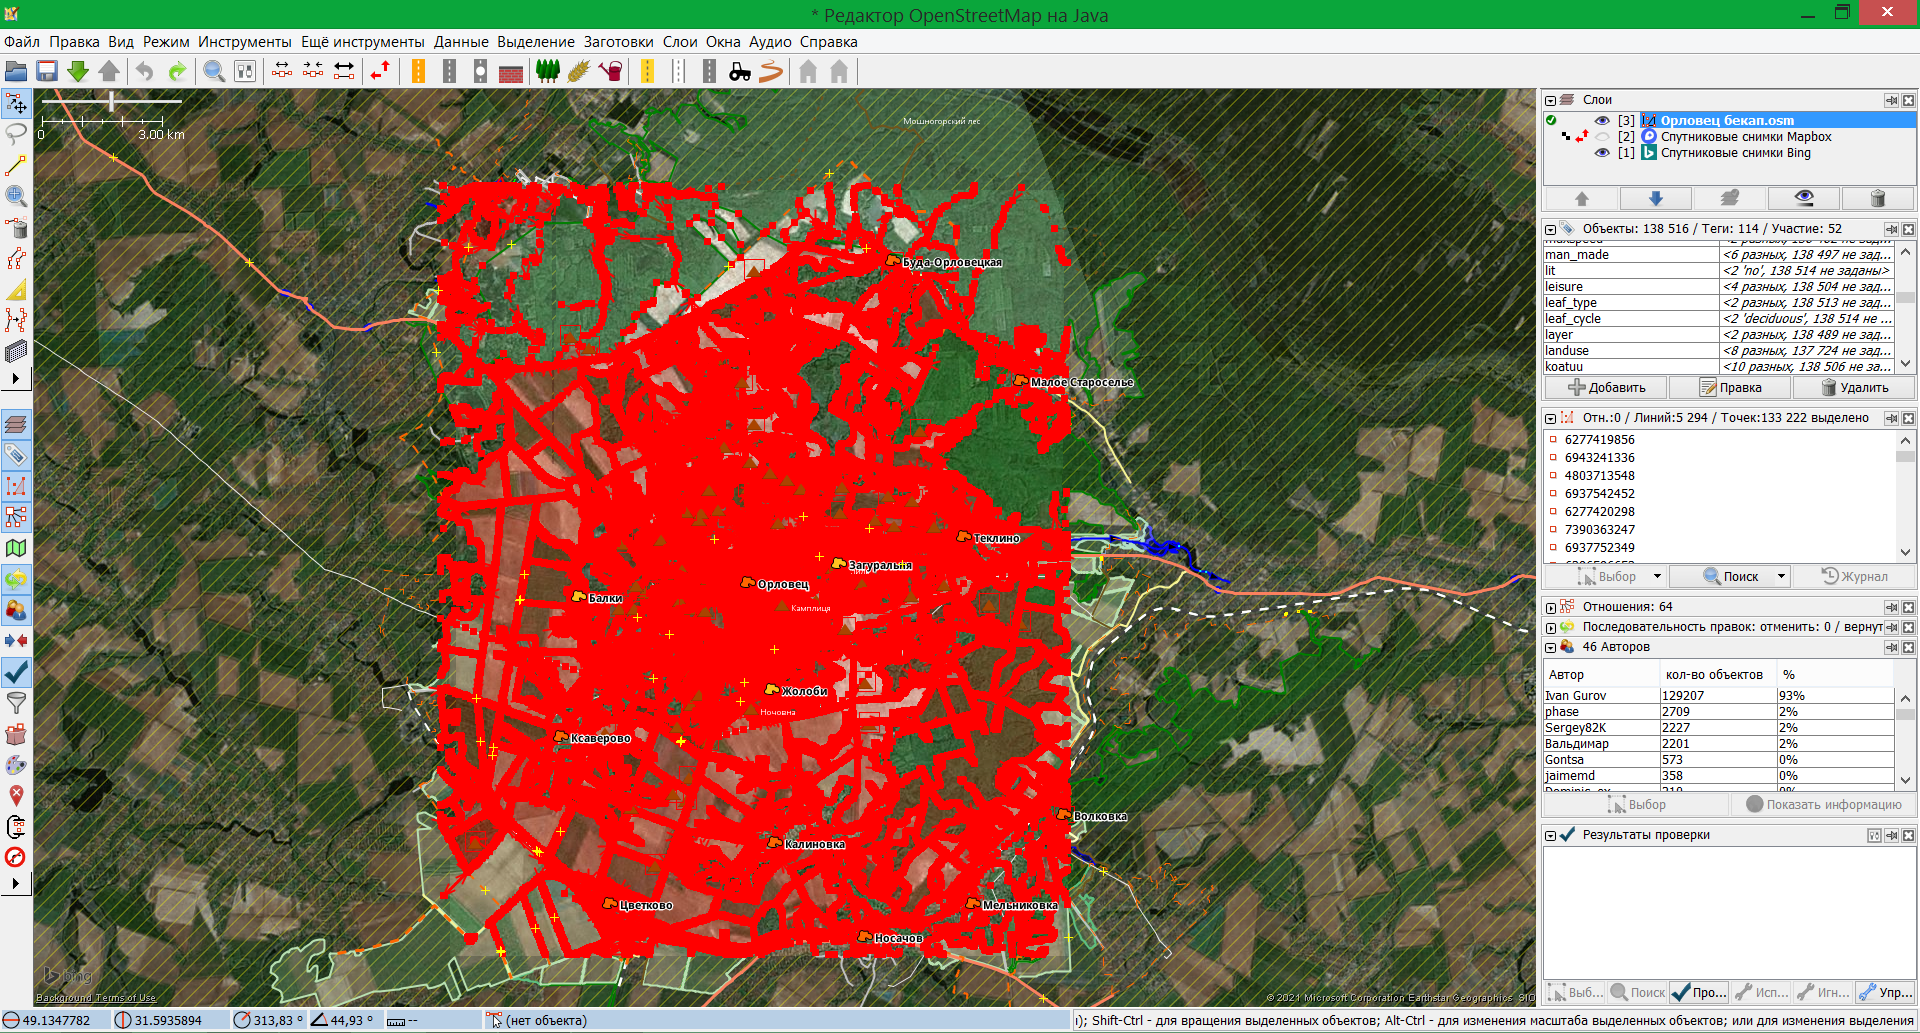Activate the zoom mode tool in sidebar

(x=16, y=196)
